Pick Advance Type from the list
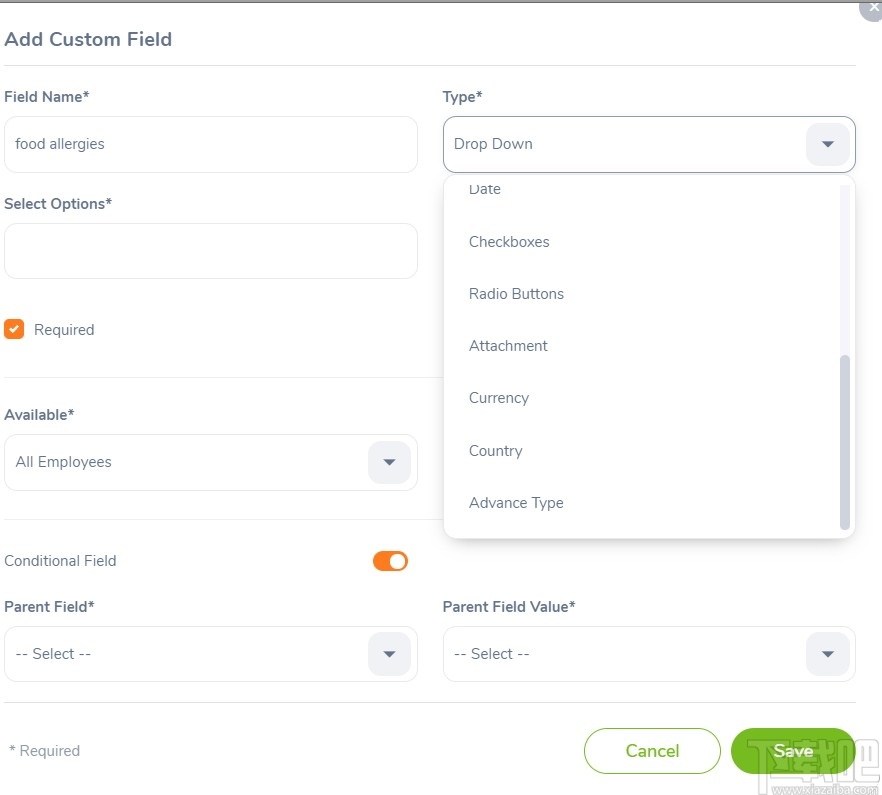The width and height of the screenshot is (882, 795). [x=516, y=503]
